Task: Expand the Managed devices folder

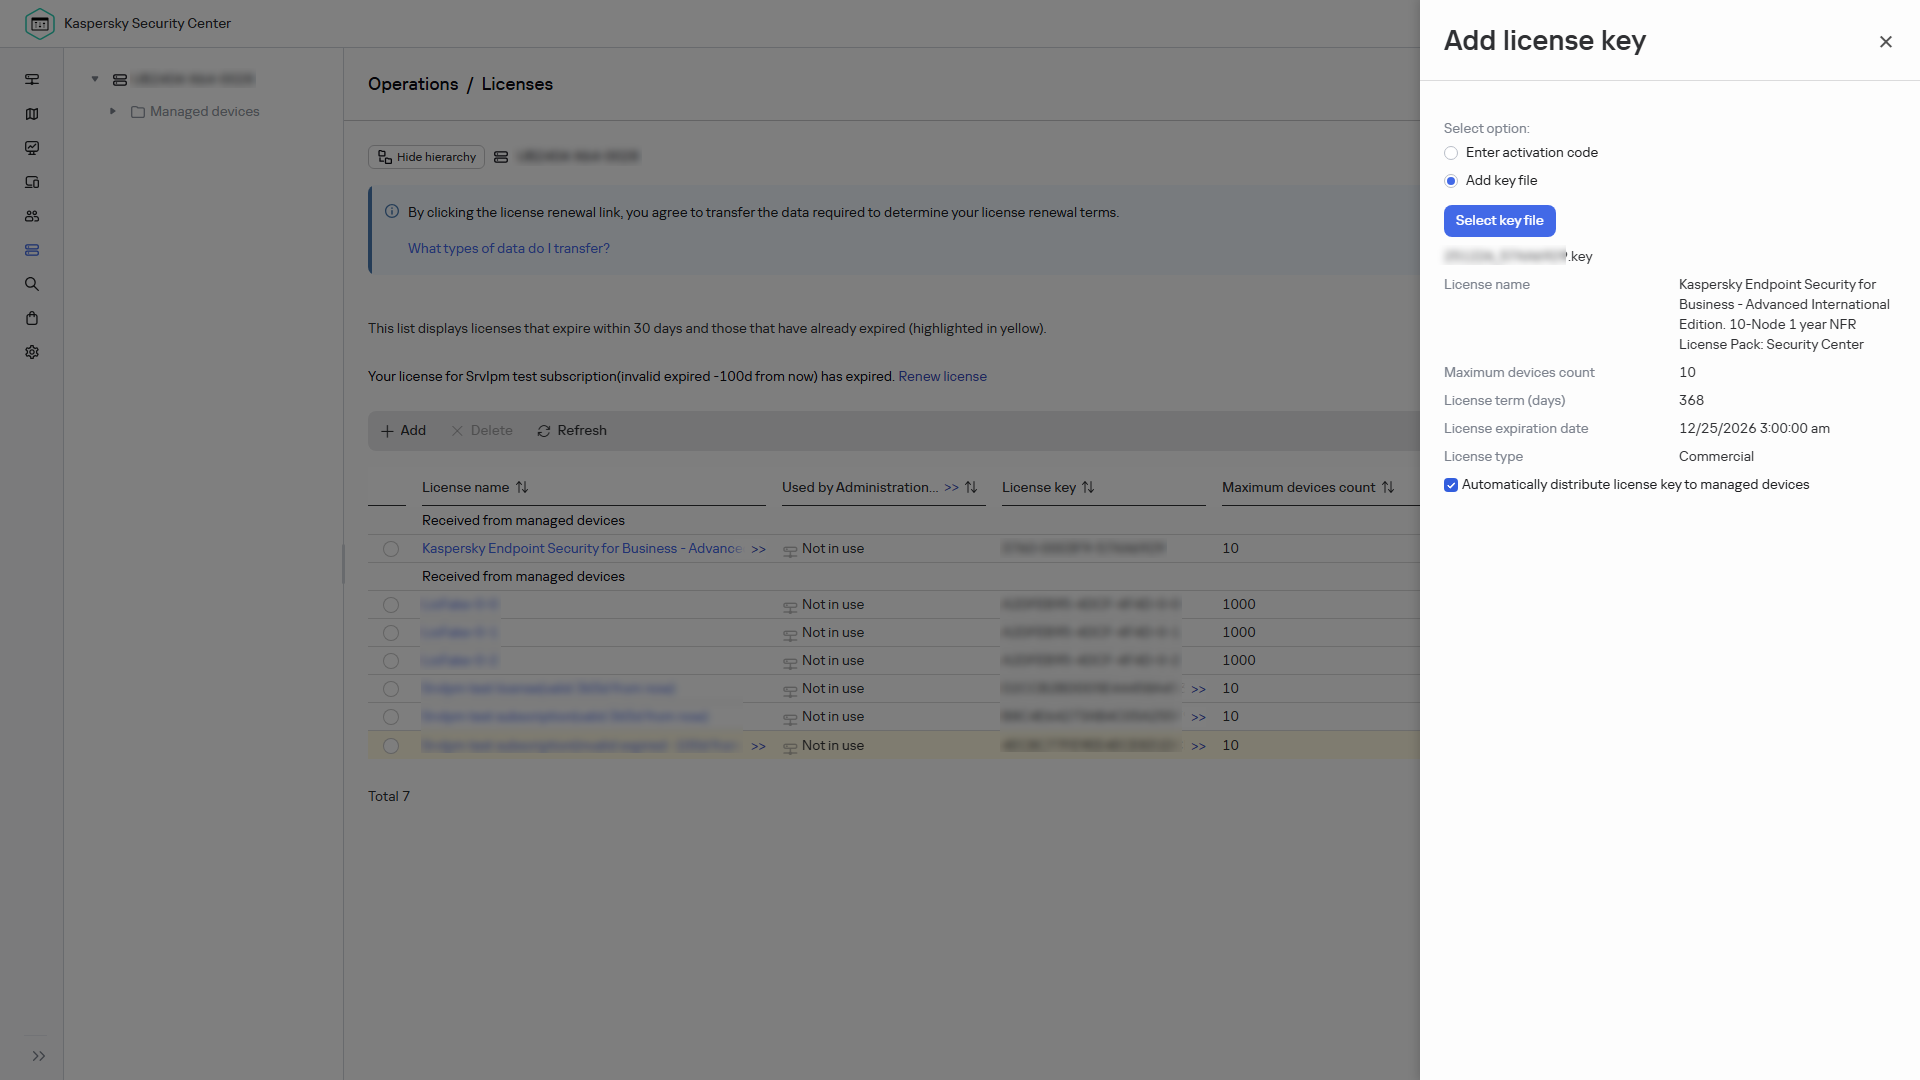Action: [x=113, y=111]
